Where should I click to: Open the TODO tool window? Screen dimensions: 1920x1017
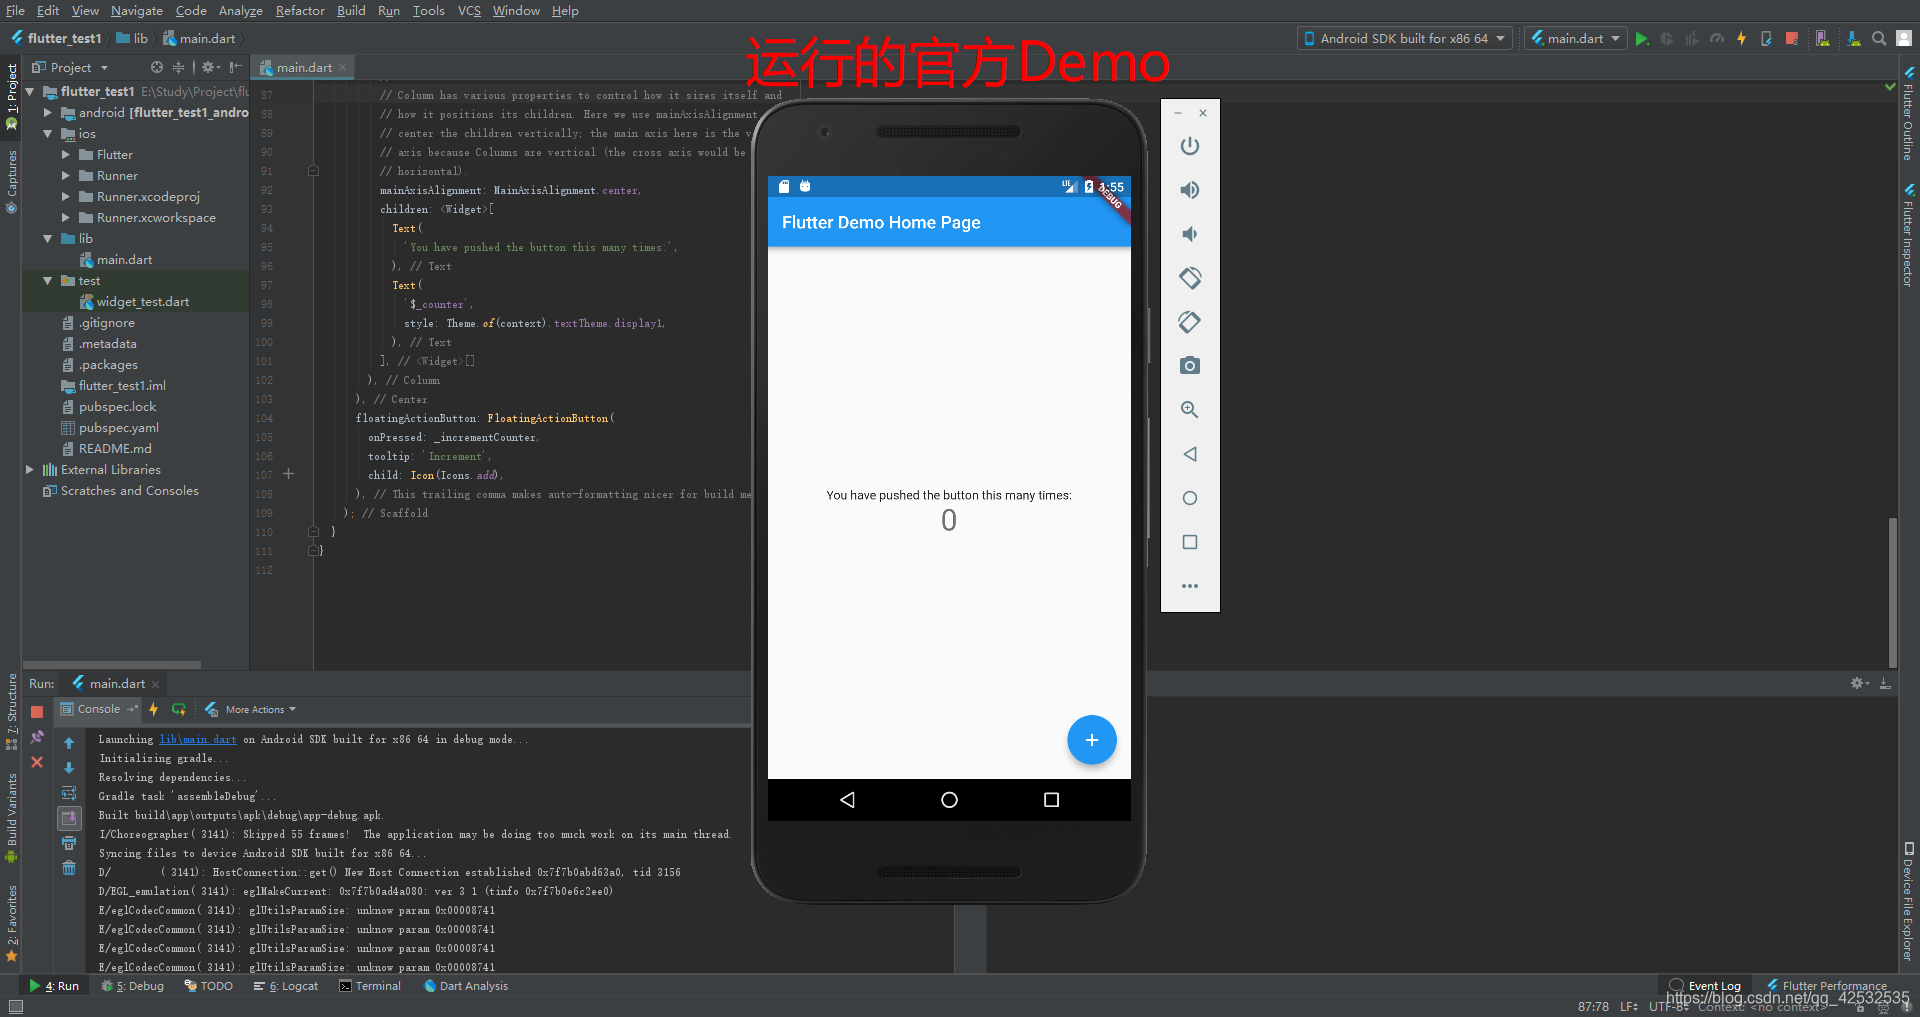(x=209, y=986)
